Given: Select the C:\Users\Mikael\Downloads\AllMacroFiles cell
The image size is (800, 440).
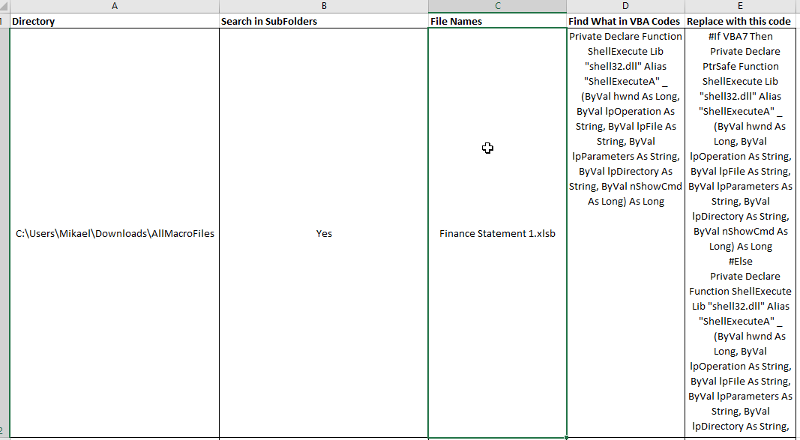Looking at the screenshot, I should pos(114,233).
